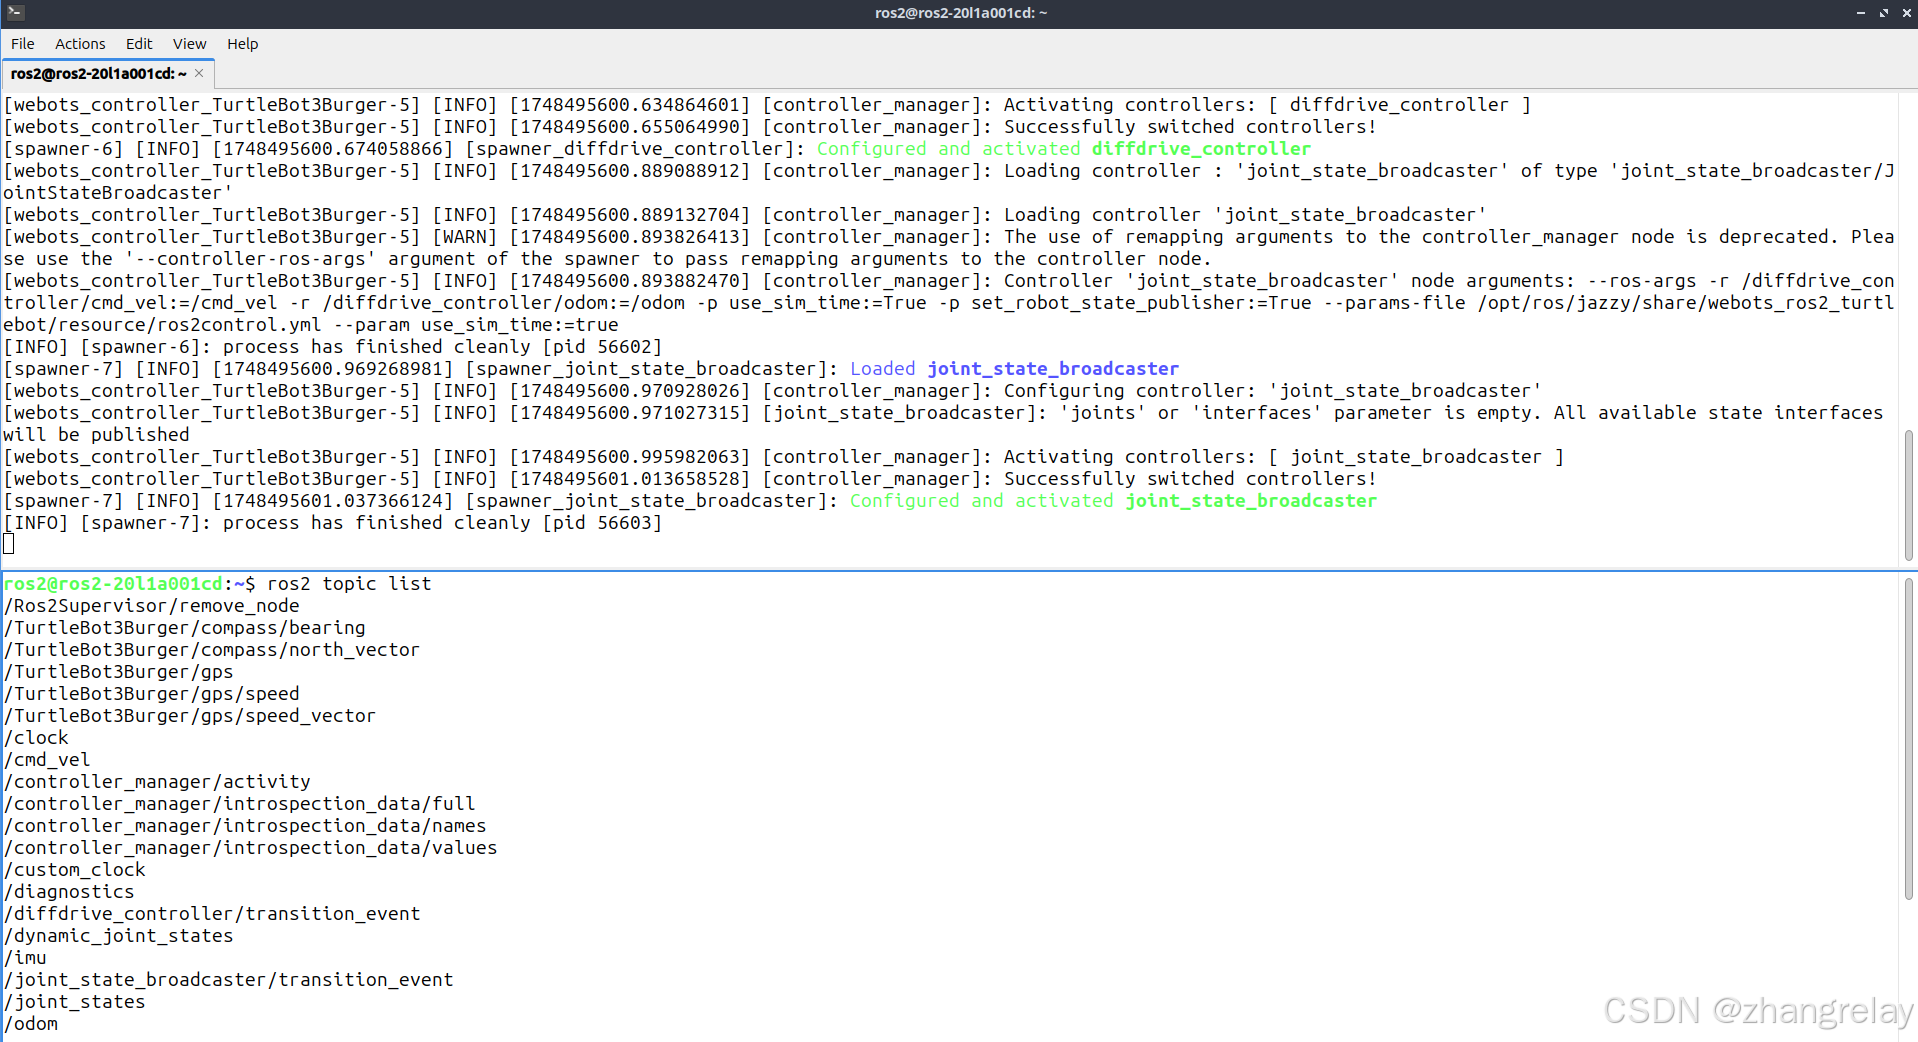The image size is (1918, 1042).
Task: Click the /diffdrive_controller/transition_event topic
Action: 212,914
